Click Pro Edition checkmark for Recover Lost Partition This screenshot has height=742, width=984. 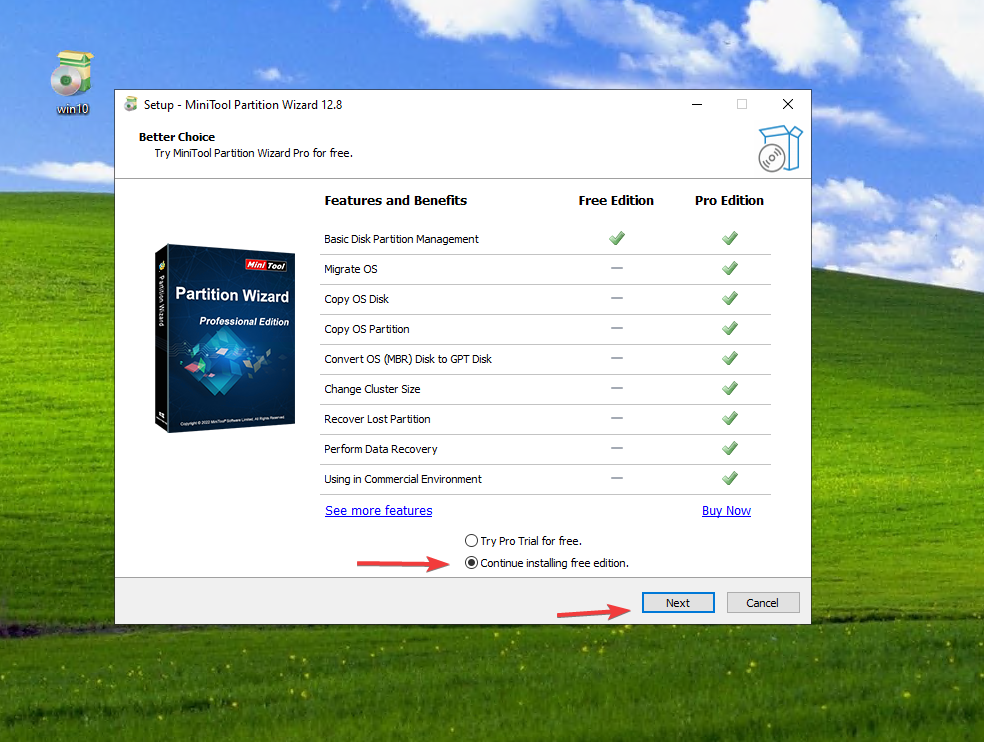[730, 418]
